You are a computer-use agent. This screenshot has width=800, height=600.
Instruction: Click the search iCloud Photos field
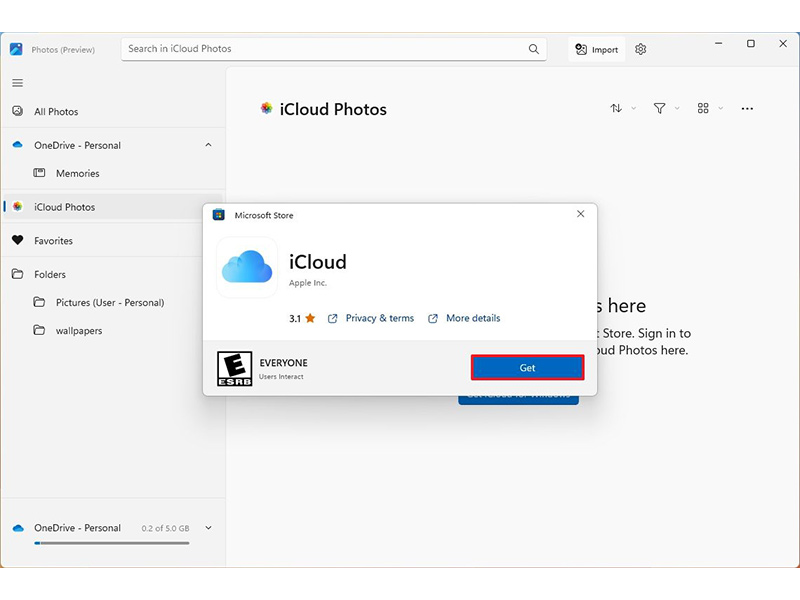[x=334, y=49]
